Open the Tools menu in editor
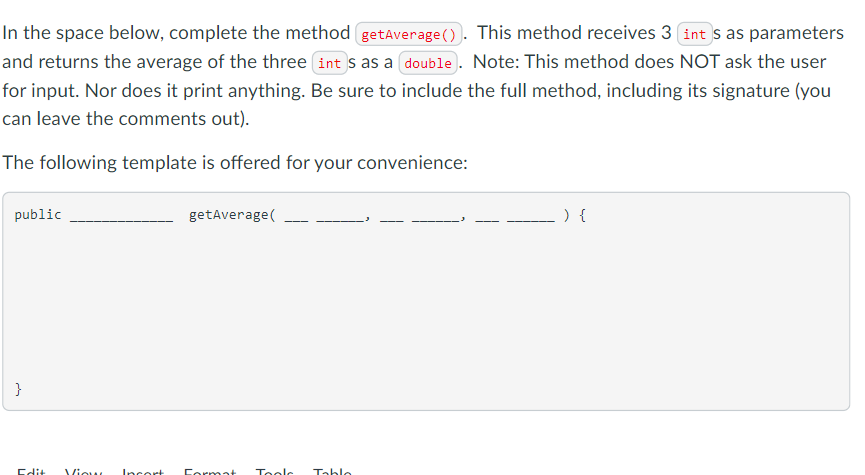The image size is (865, 475). tap(274, 472)
